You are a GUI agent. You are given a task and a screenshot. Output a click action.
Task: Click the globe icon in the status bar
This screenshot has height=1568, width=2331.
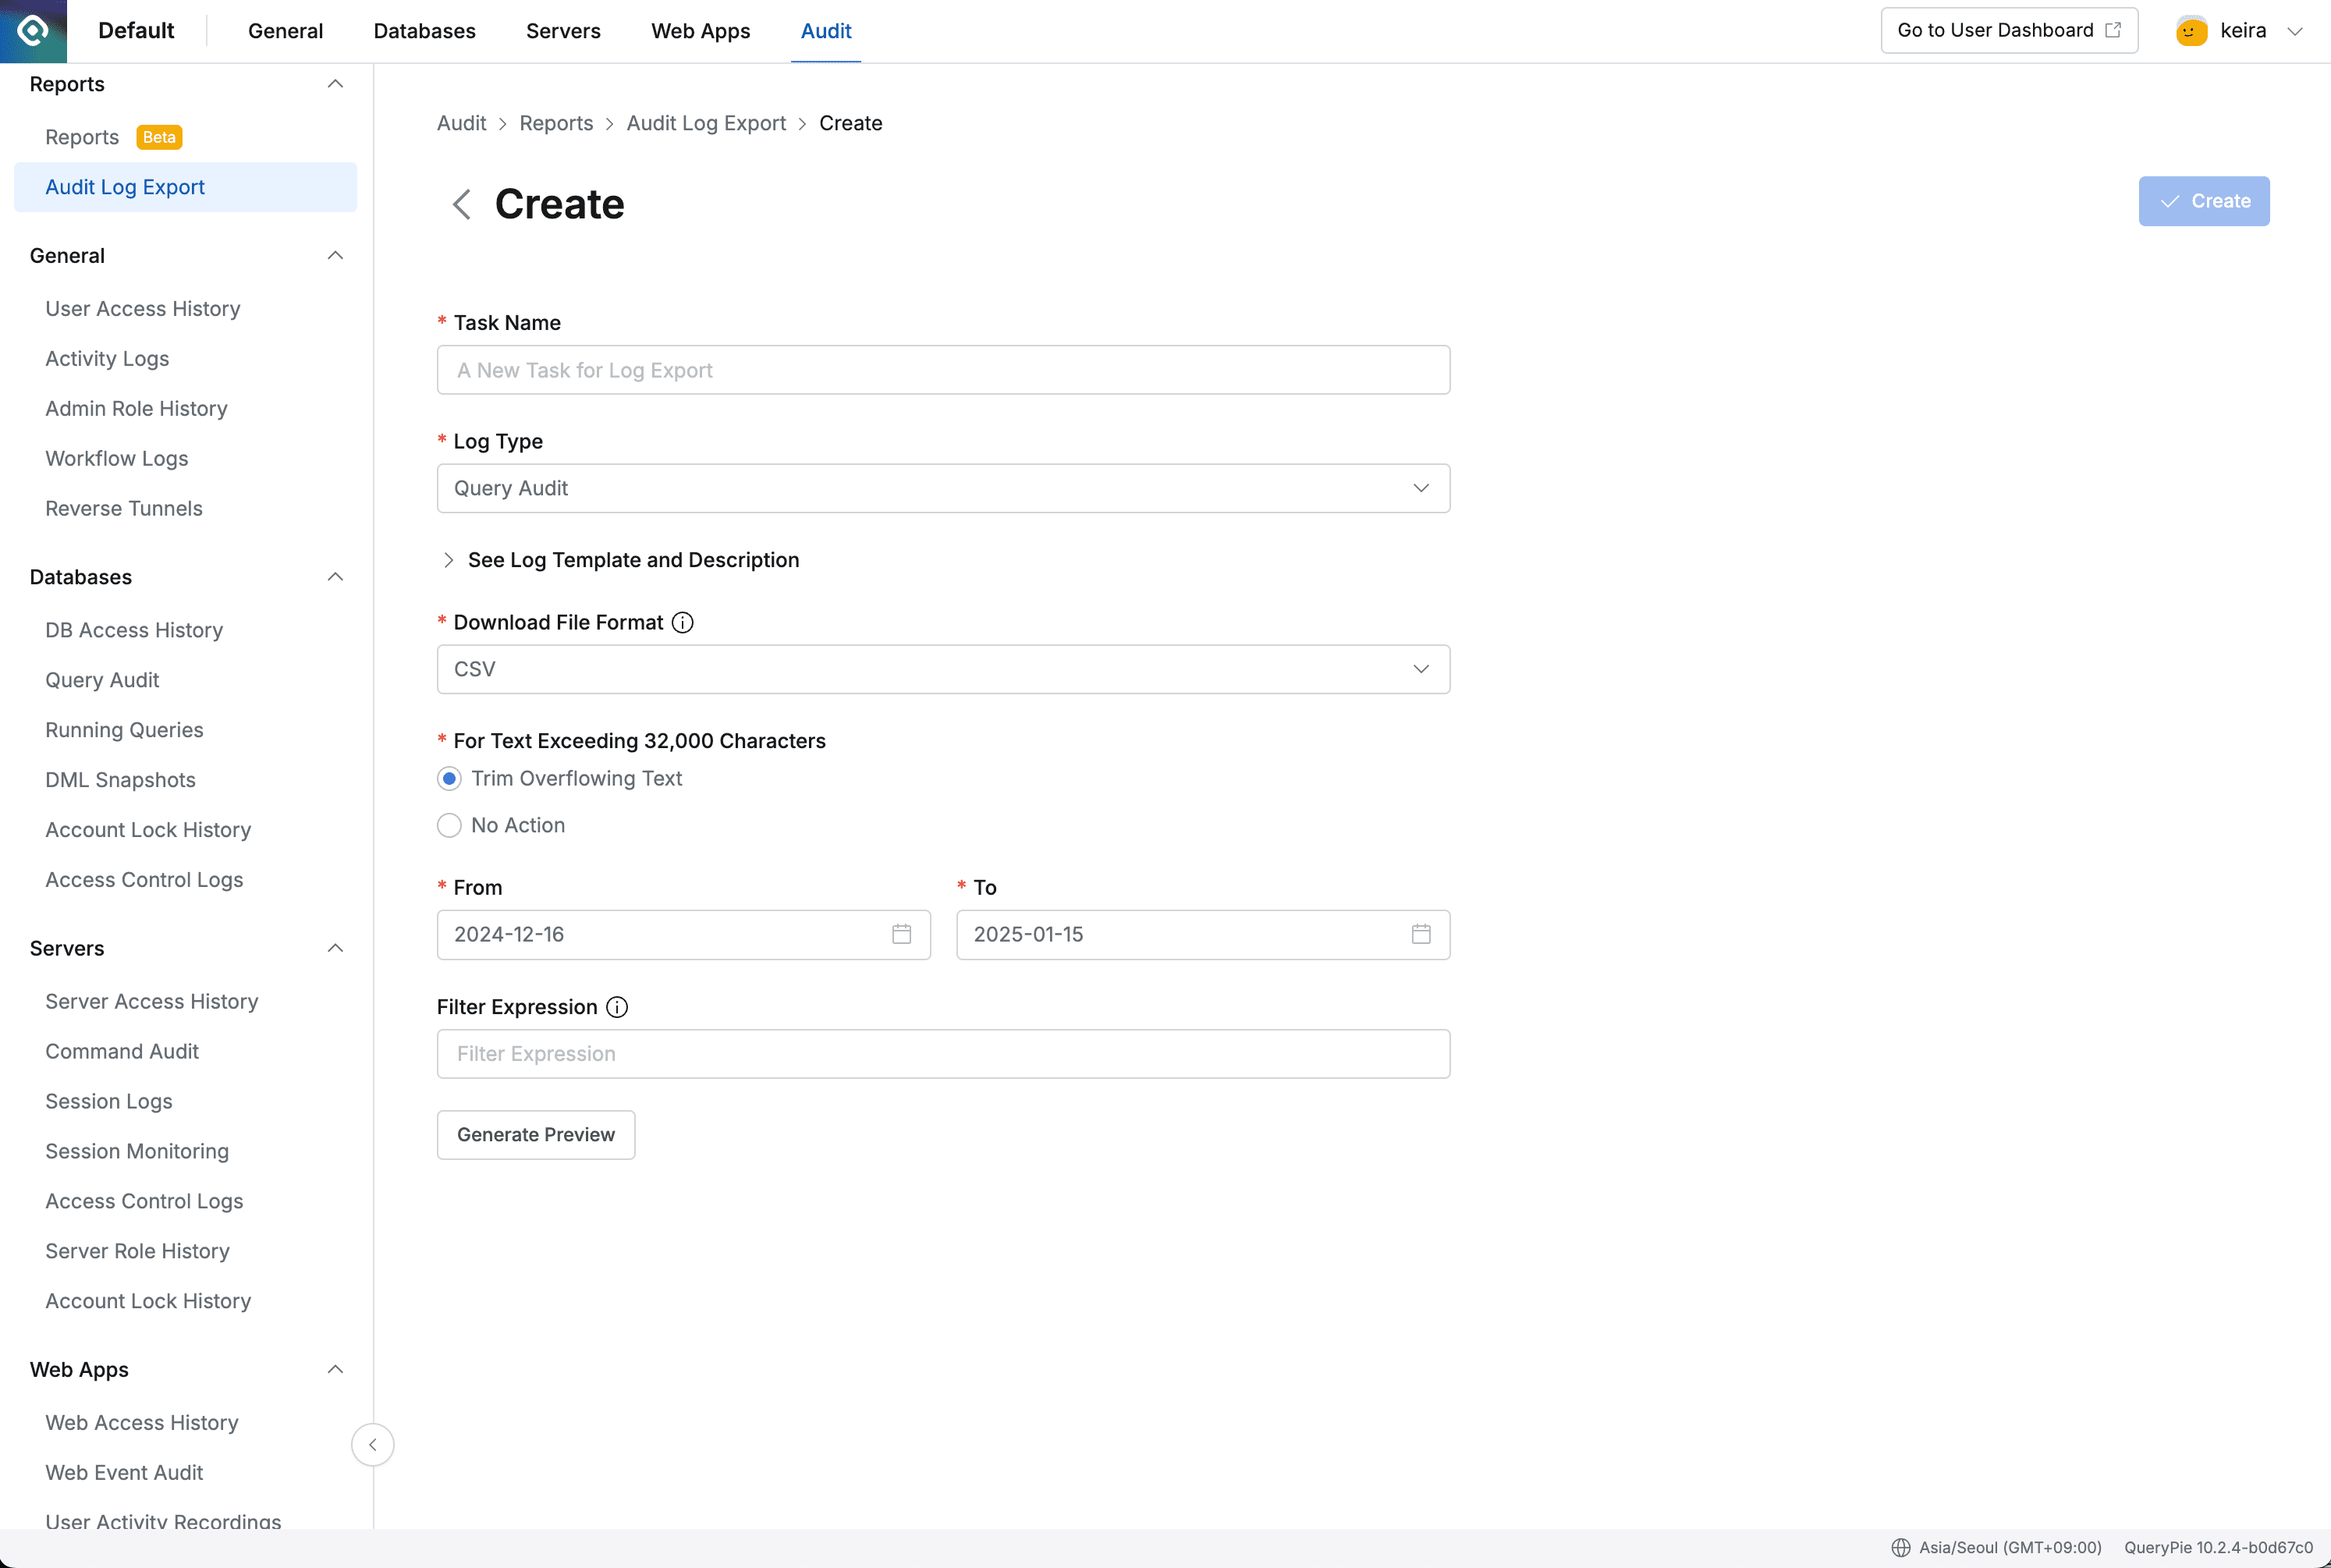coord(1901,1547)
